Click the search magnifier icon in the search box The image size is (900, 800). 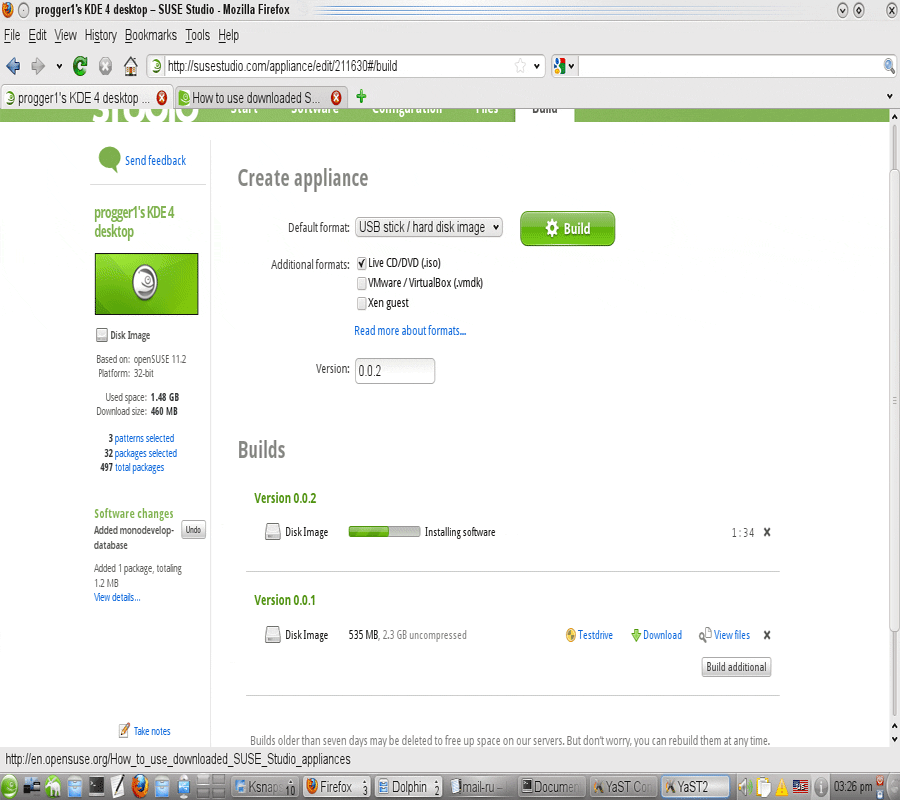[x=889, y=66]
